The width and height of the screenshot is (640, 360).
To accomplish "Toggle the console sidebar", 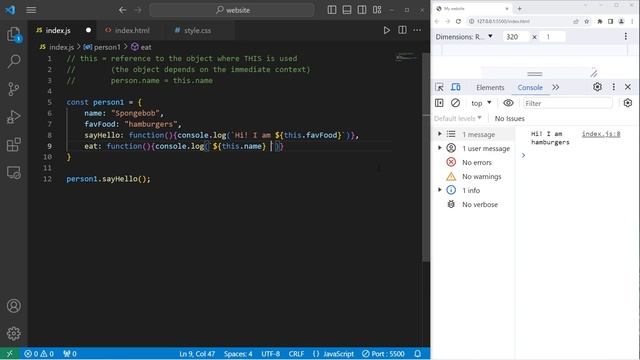I will click(439, 103).
